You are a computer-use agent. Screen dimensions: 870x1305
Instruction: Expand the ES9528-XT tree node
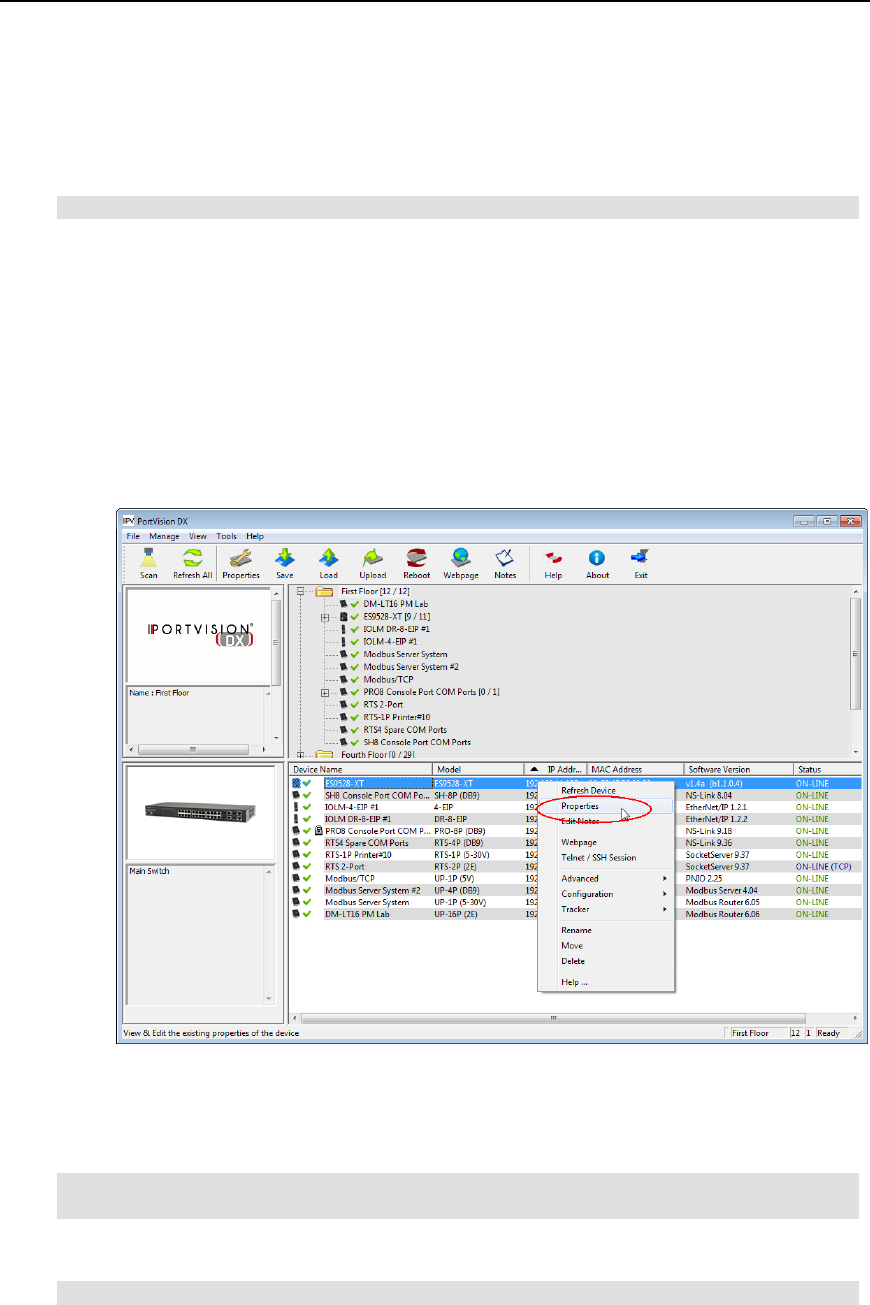coord(325,618)
